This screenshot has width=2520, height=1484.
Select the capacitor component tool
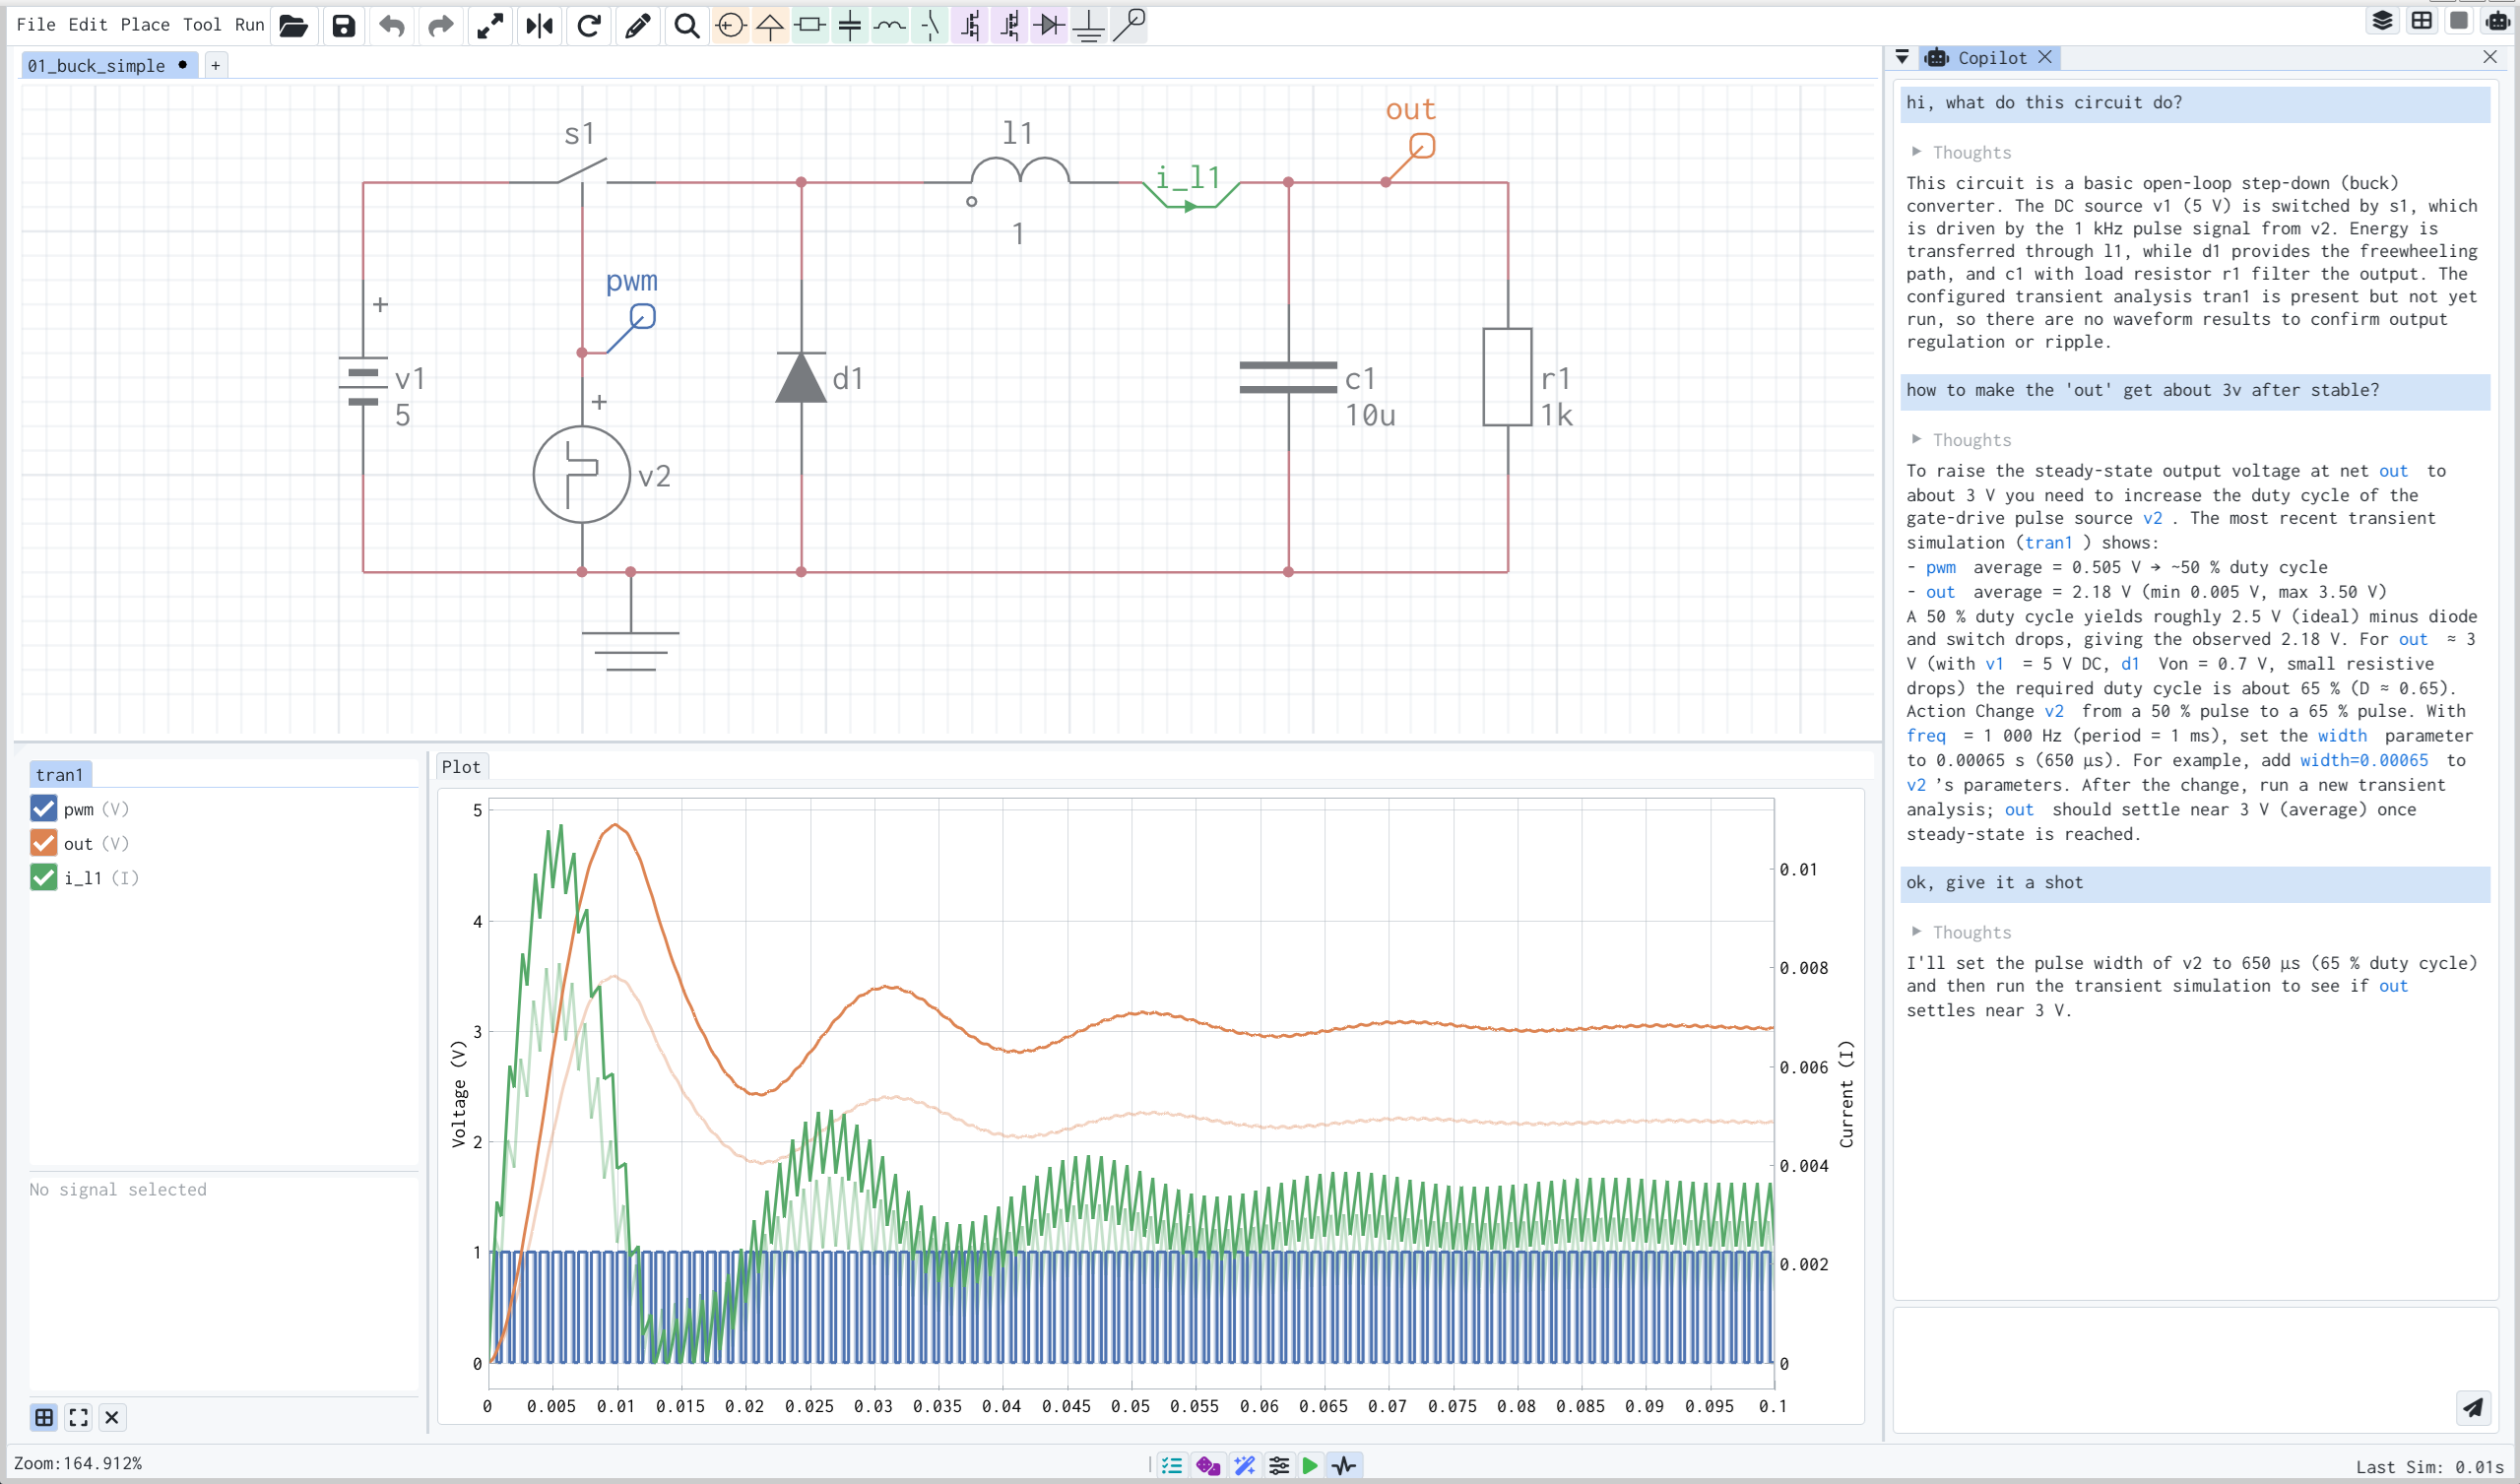[850, 25]
